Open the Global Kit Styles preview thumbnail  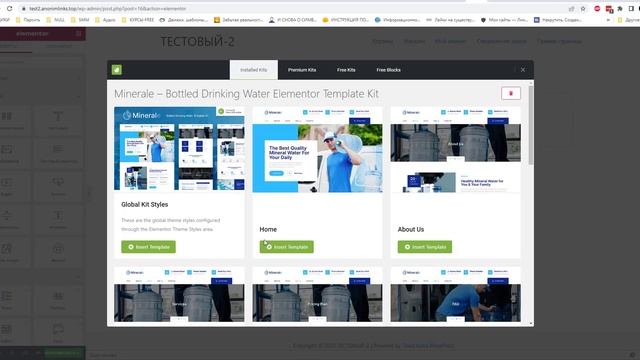pos(179,149)
